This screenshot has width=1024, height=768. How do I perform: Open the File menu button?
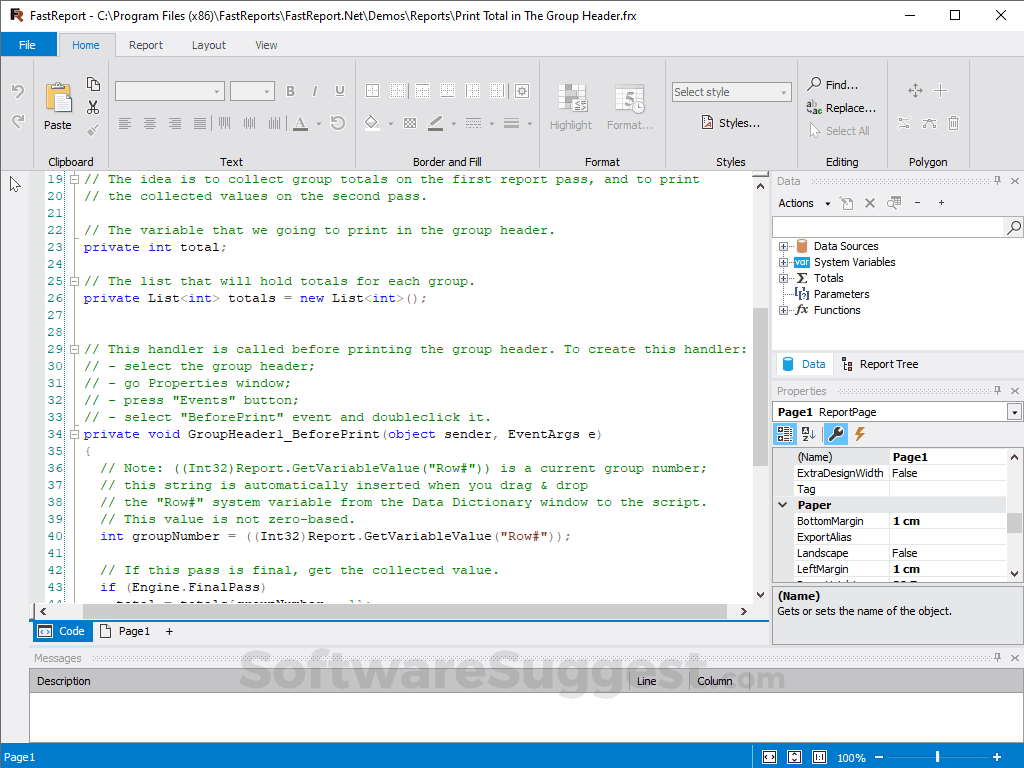pos(28,45)
